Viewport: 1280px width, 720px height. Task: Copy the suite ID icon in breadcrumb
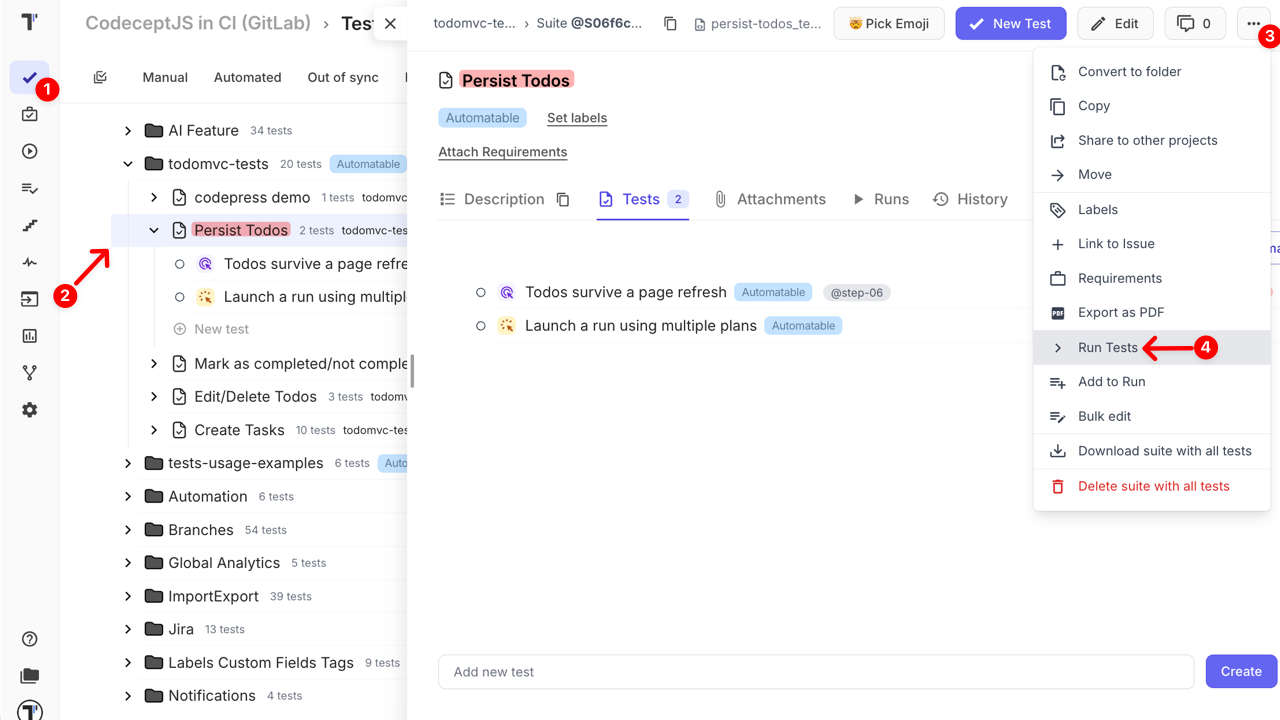pos(670,24)
